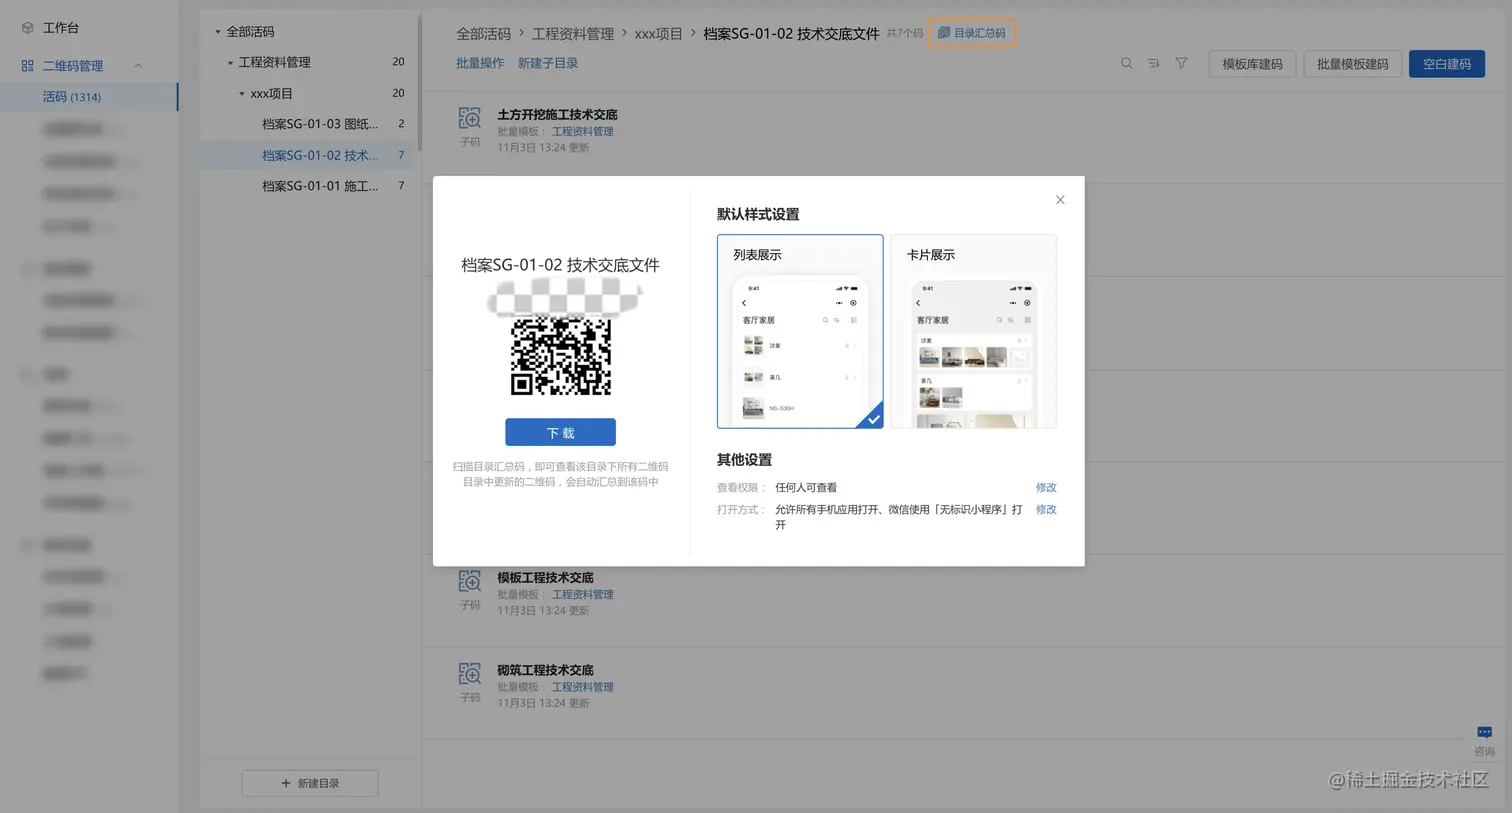The height and width of the screenshot is (813, 1512).
Task: Click the 模板库建码 button
Action: (x=1252, y=64)
